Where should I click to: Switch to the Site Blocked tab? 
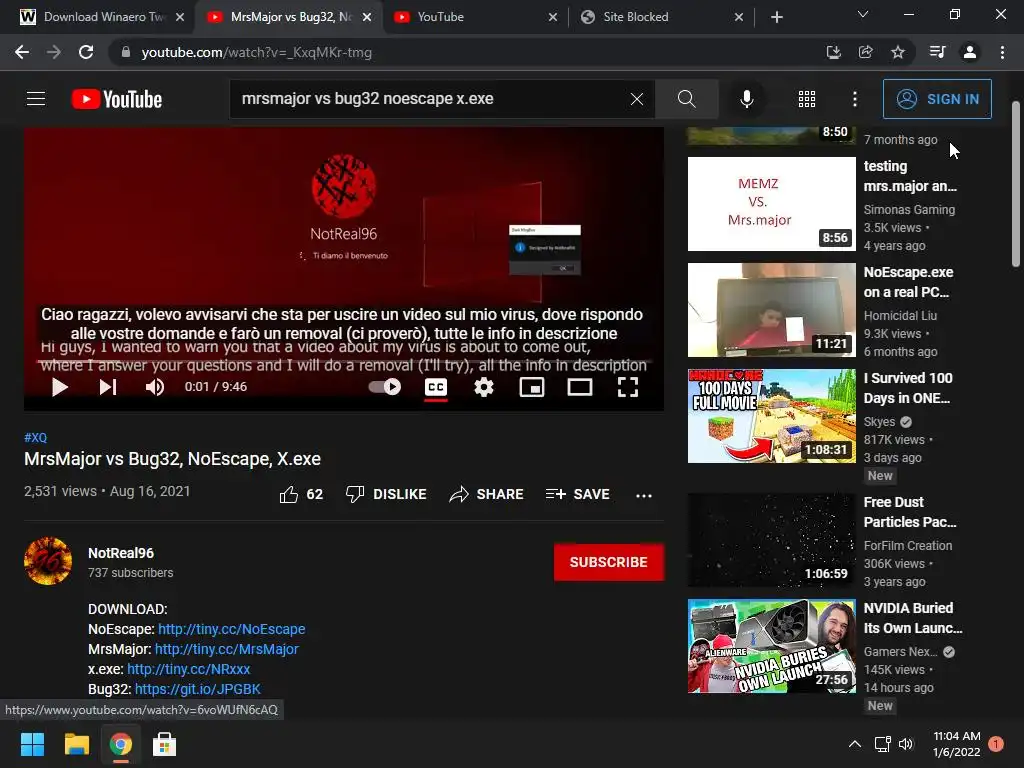(661, 17)
